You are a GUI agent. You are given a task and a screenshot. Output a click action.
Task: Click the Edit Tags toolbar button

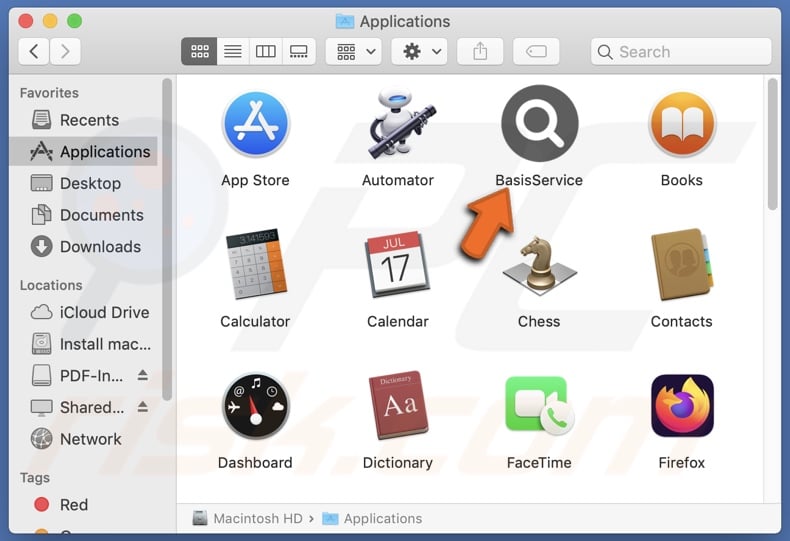(536, 51)
